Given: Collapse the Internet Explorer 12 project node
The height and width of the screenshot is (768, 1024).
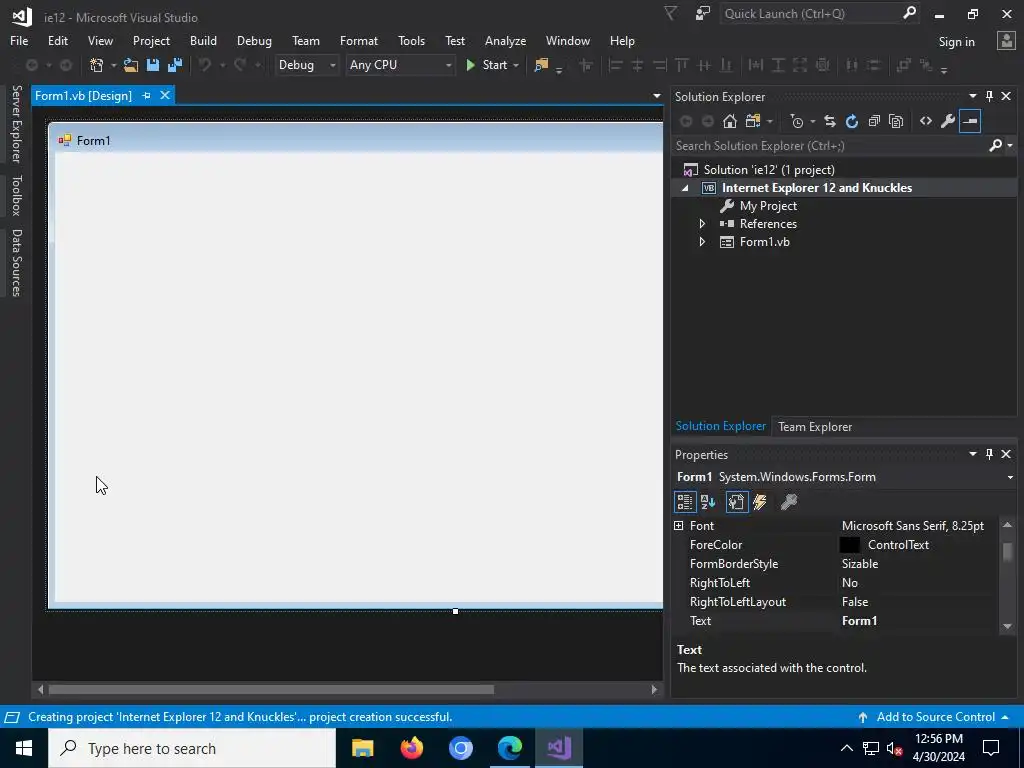Looking at the screenshot, I should [685, 188].
